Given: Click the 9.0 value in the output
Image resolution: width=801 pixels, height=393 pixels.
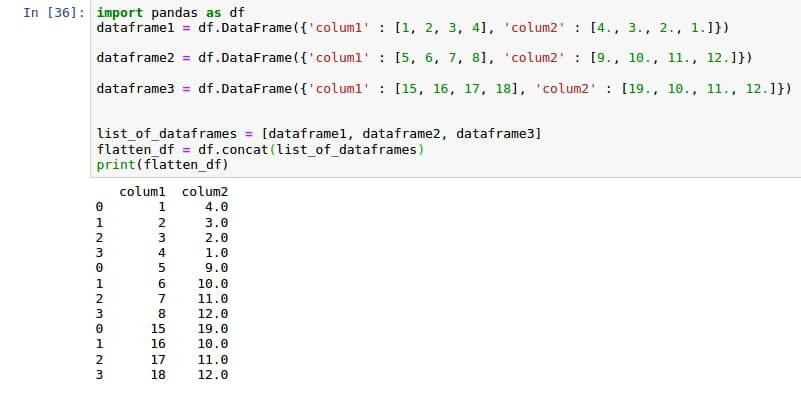Looking at the screenshot, I should pyautogui.click(x=217, y=268).
